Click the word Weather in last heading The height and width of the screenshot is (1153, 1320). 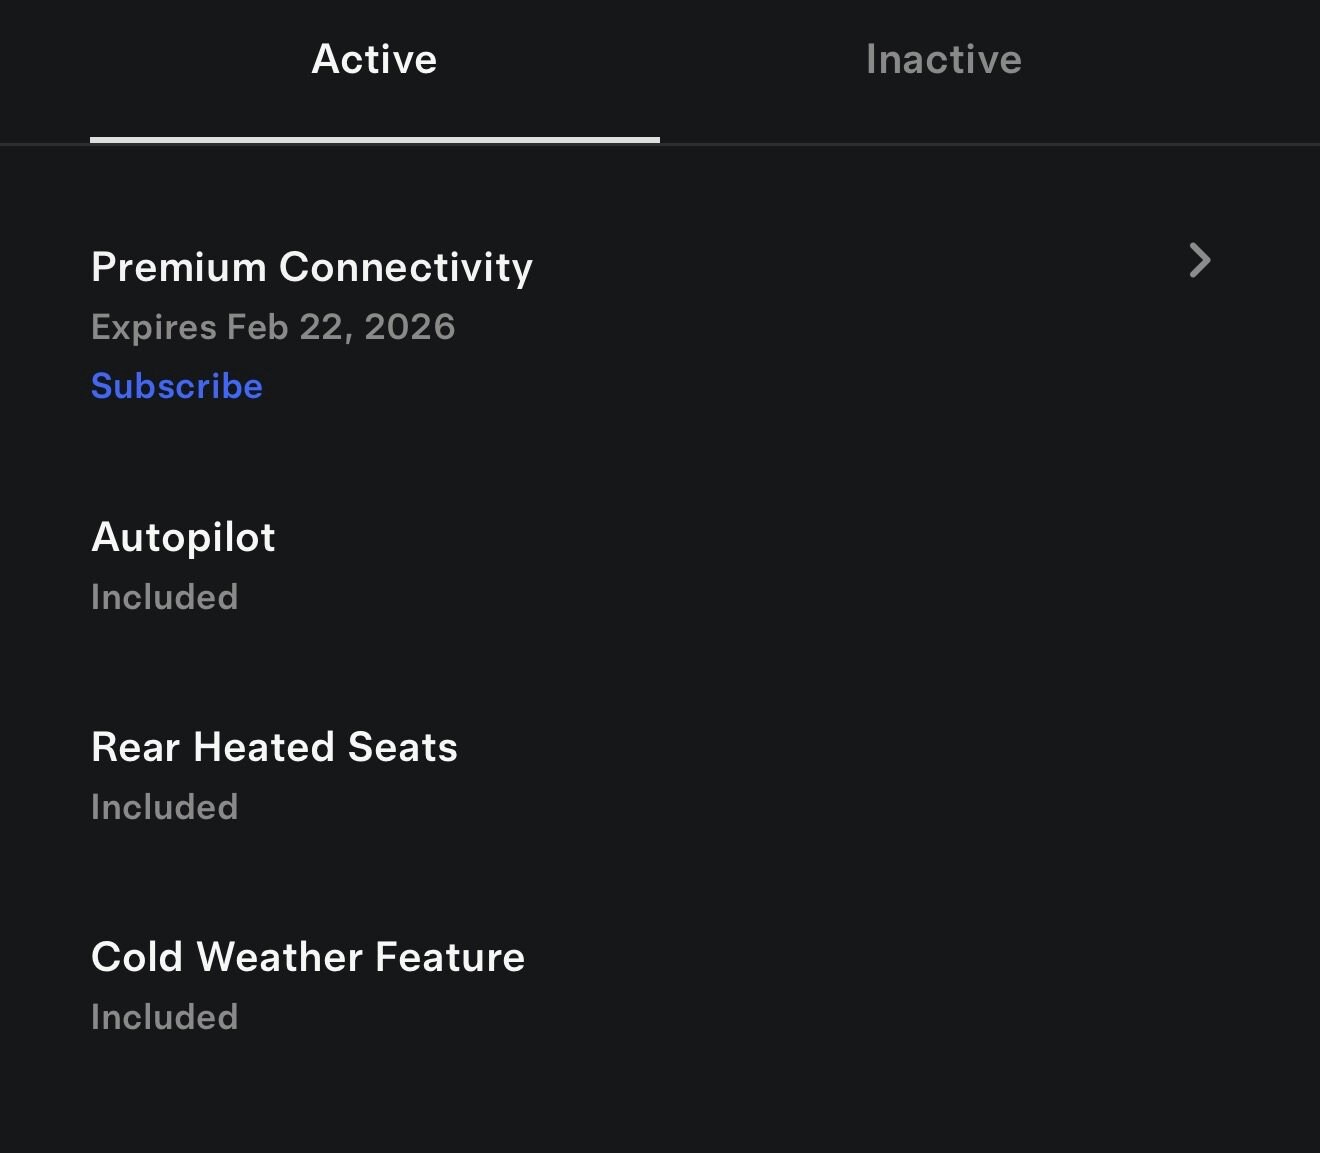(x=279, y=957)
